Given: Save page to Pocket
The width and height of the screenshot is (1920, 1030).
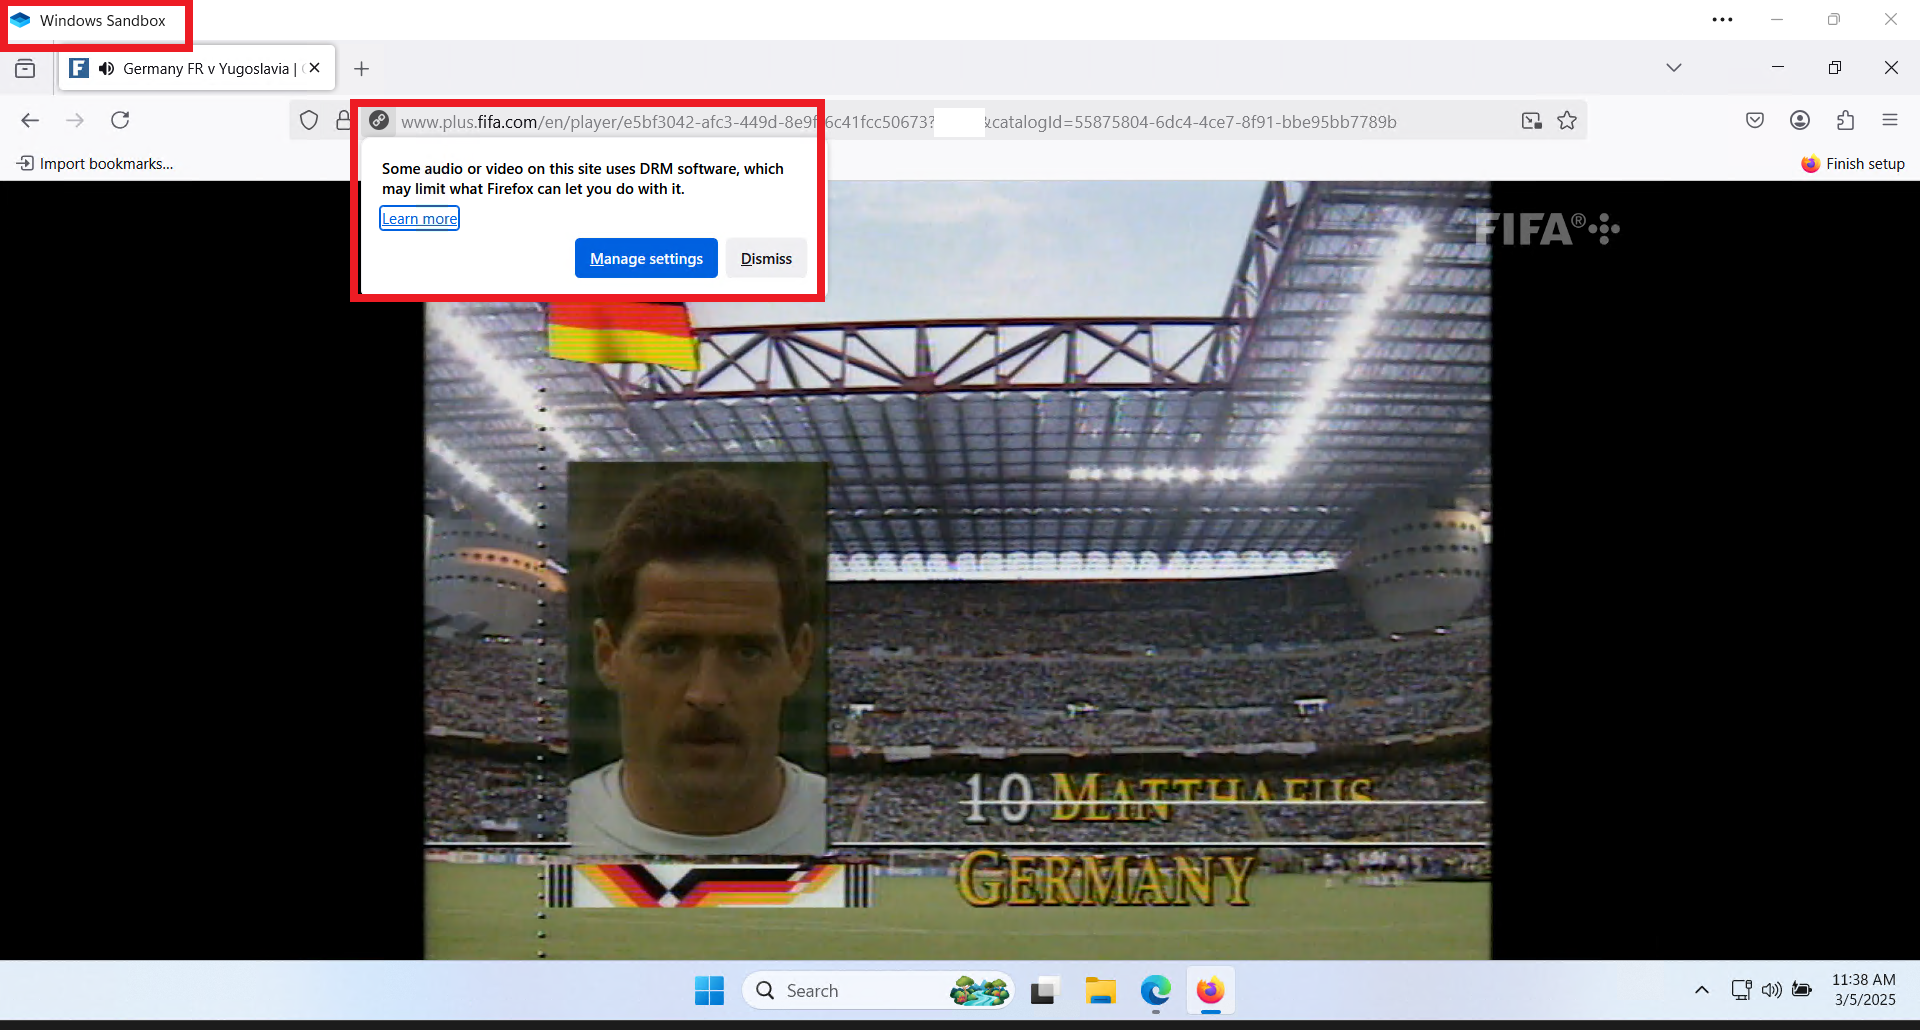Looking at the screenshot, I should [1755, 120].
